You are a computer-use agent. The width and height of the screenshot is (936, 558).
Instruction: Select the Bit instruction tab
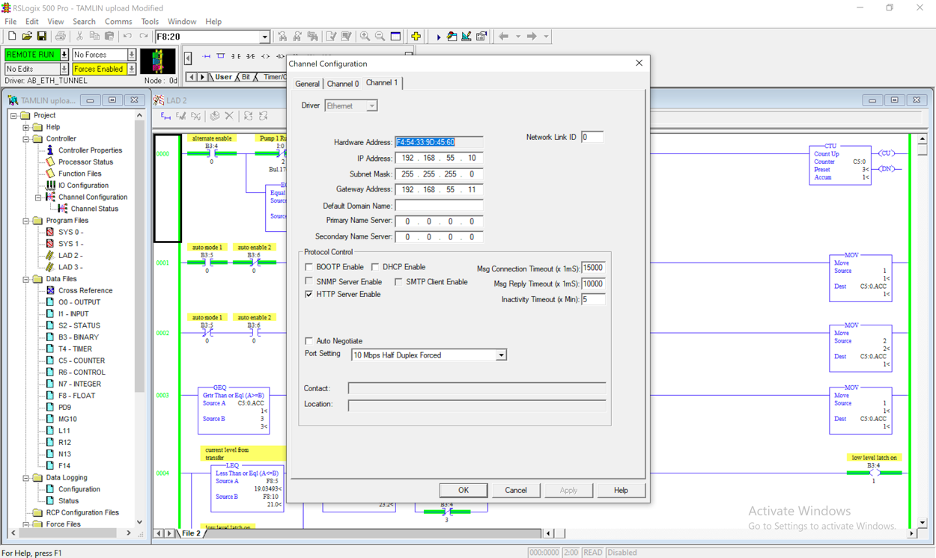tap(246, 77)
